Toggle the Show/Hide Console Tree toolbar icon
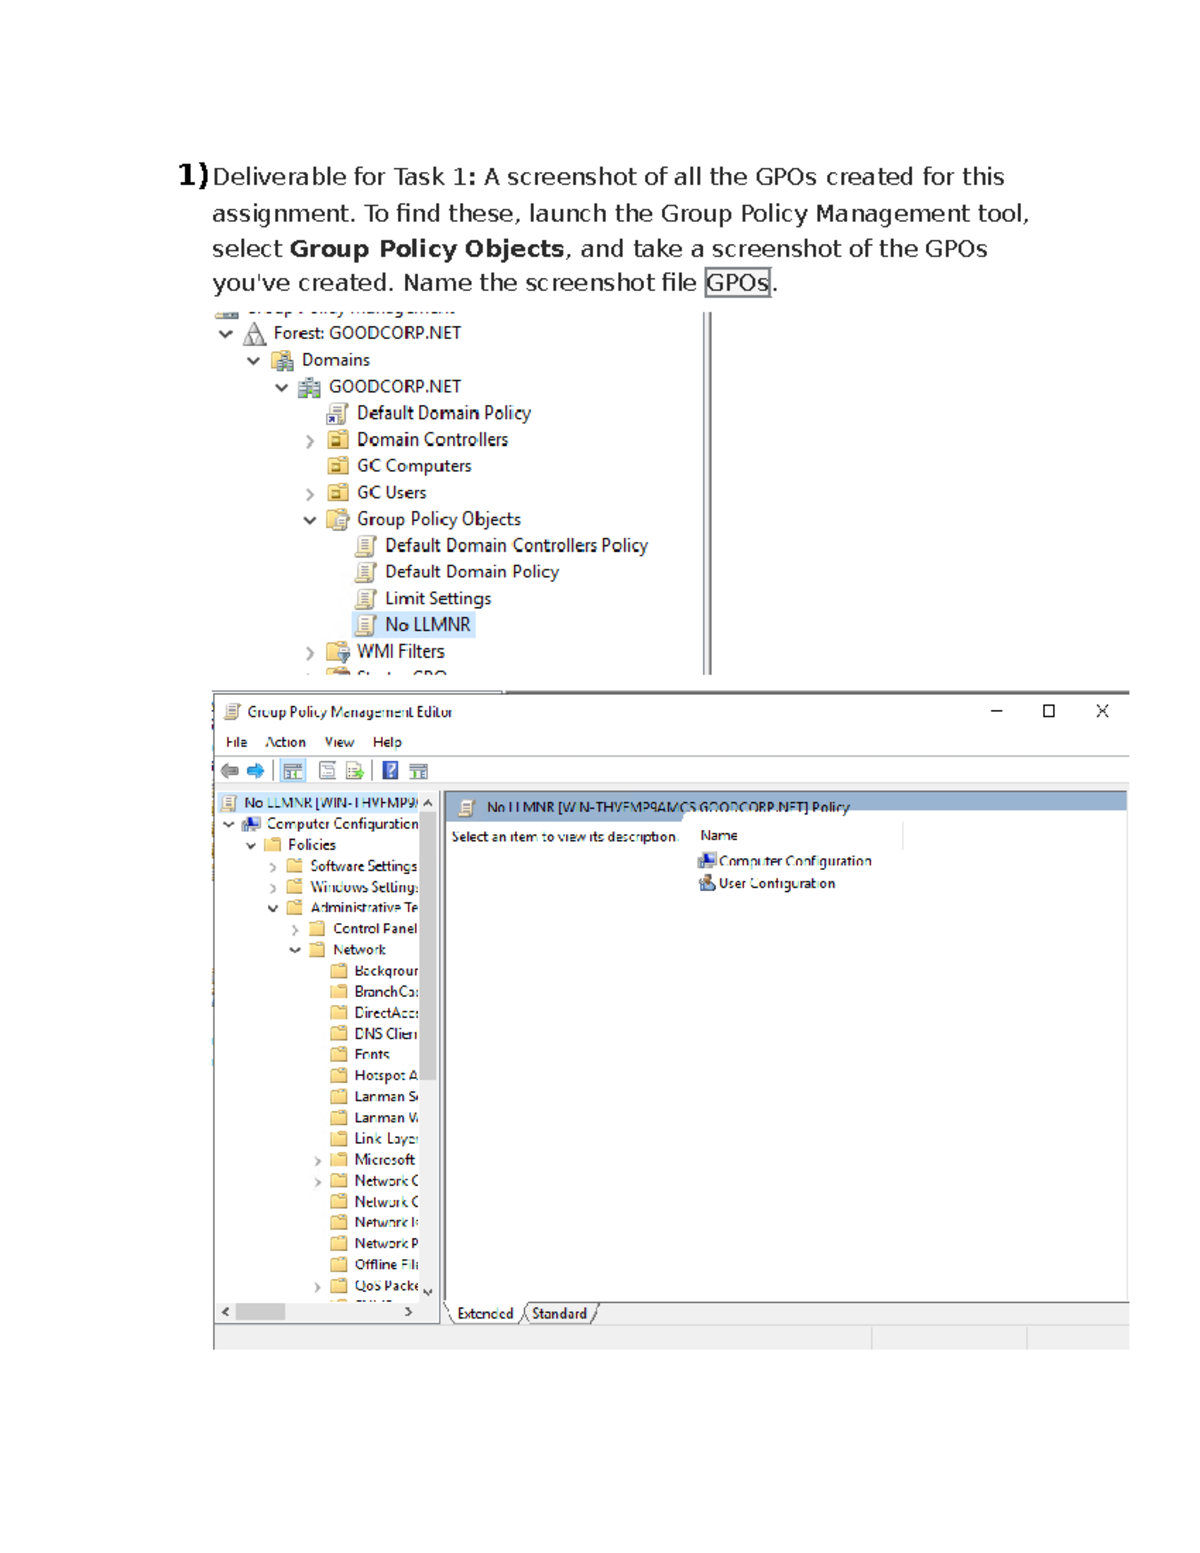 tap(292, 770)
